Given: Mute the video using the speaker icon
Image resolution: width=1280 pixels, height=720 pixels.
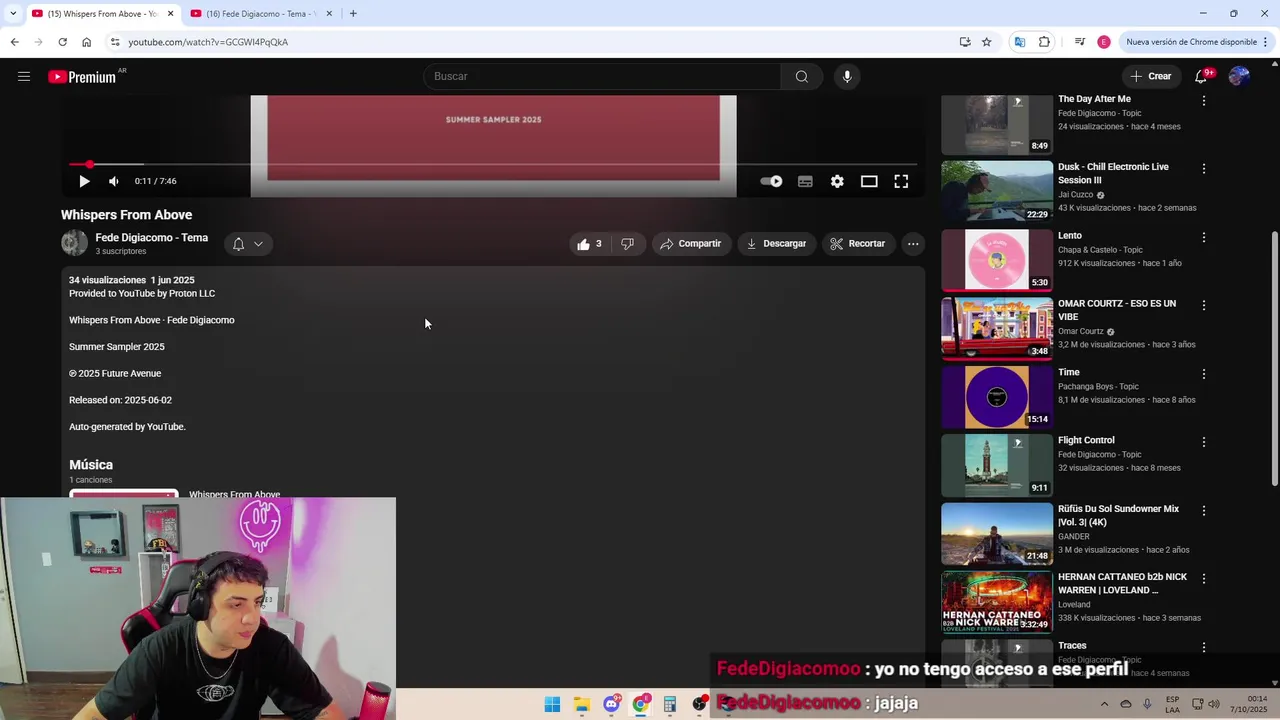Looking at the screenshot, I should click(x=113, y=181).
